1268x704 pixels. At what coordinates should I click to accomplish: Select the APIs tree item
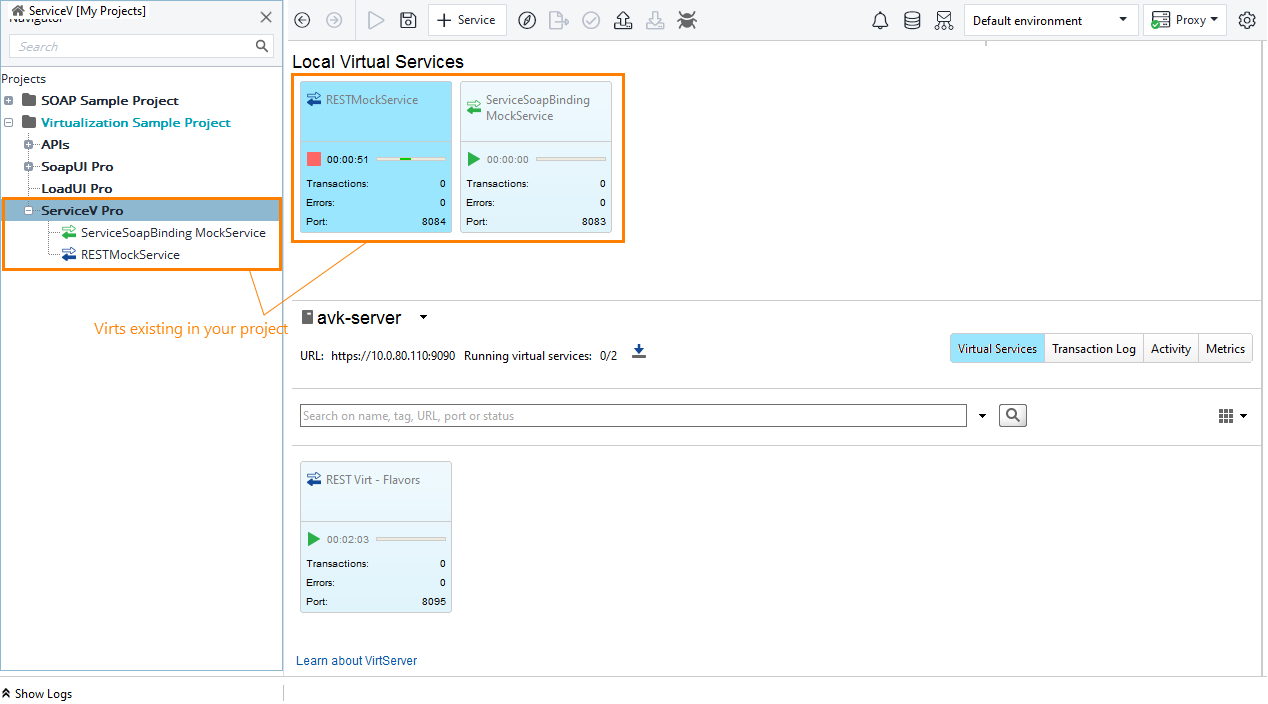pyautogui.click(x=55, y=145)
